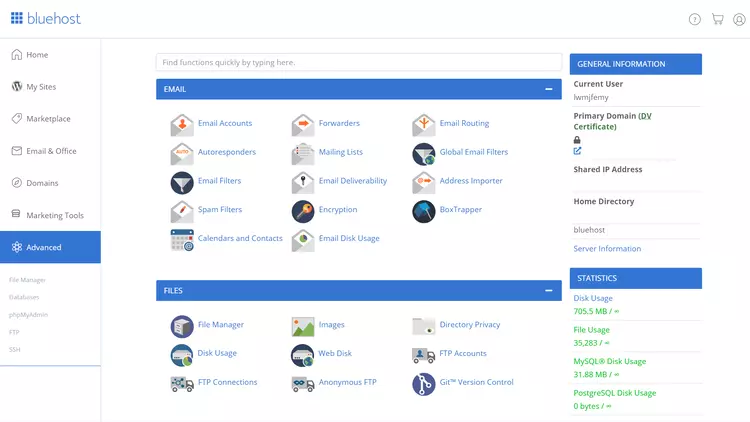The image size is (750, 422).
Task: Open the Calendars and Contacts icon
Action: (x=182, y=240)
